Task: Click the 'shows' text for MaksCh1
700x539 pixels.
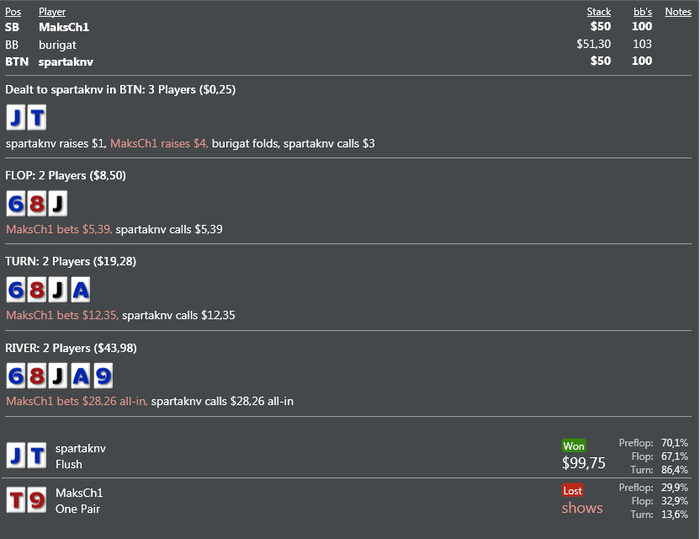Action: 582,508
